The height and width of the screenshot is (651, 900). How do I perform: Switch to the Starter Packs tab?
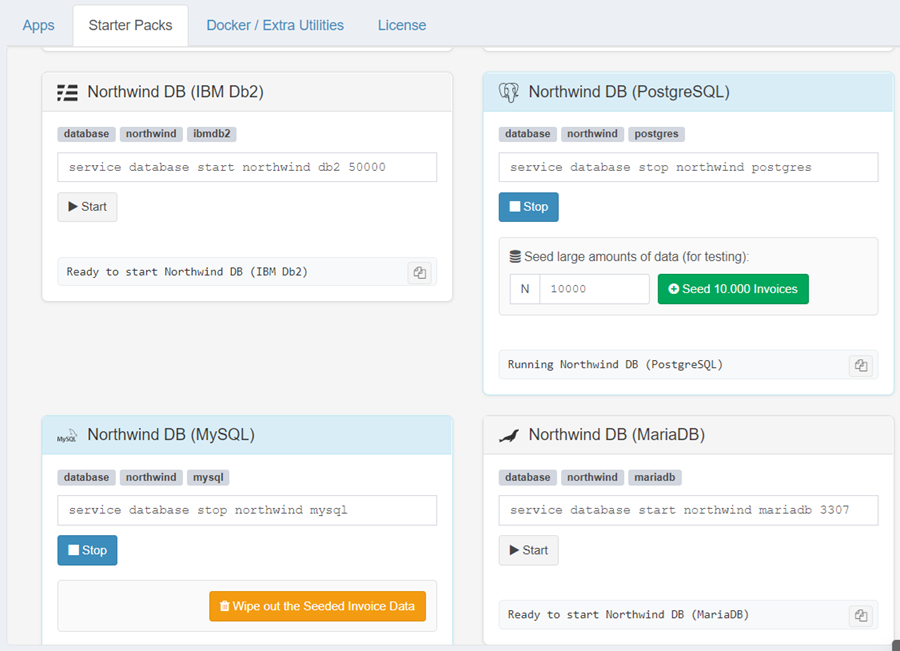[x=130, y=25]
